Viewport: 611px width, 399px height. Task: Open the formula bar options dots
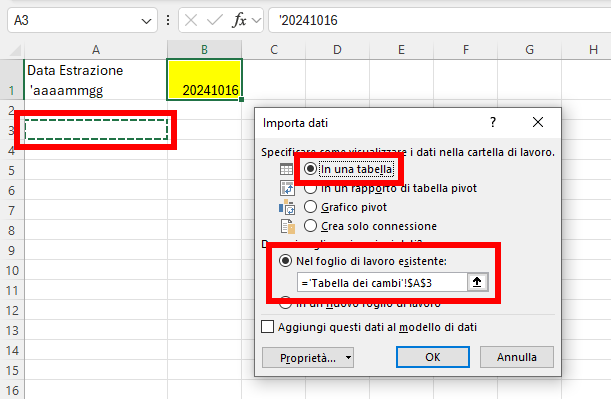(x=168, y=20)
